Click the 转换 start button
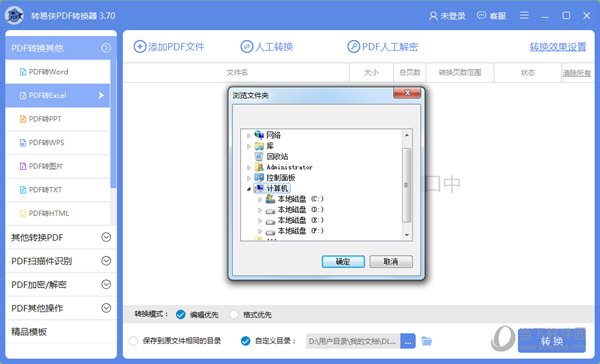 [x=551, y=341]
